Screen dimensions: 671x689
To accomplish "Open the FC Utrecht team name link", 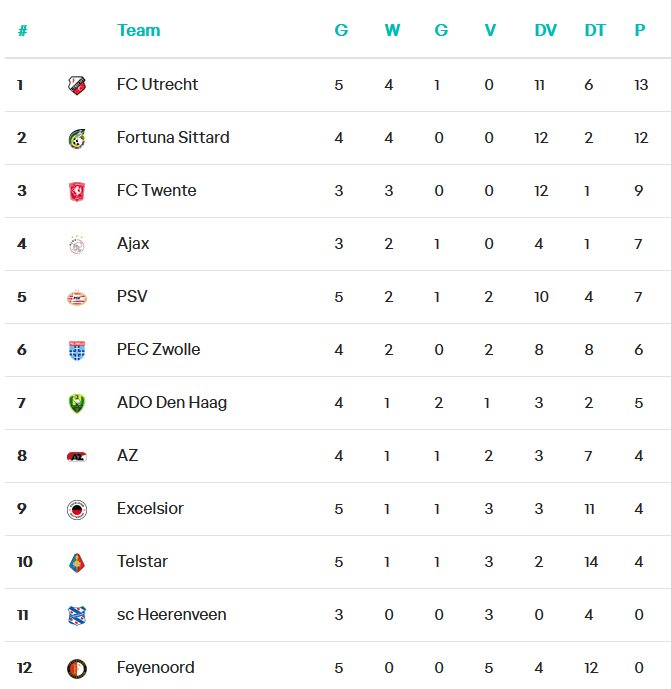I will [157, 84].
